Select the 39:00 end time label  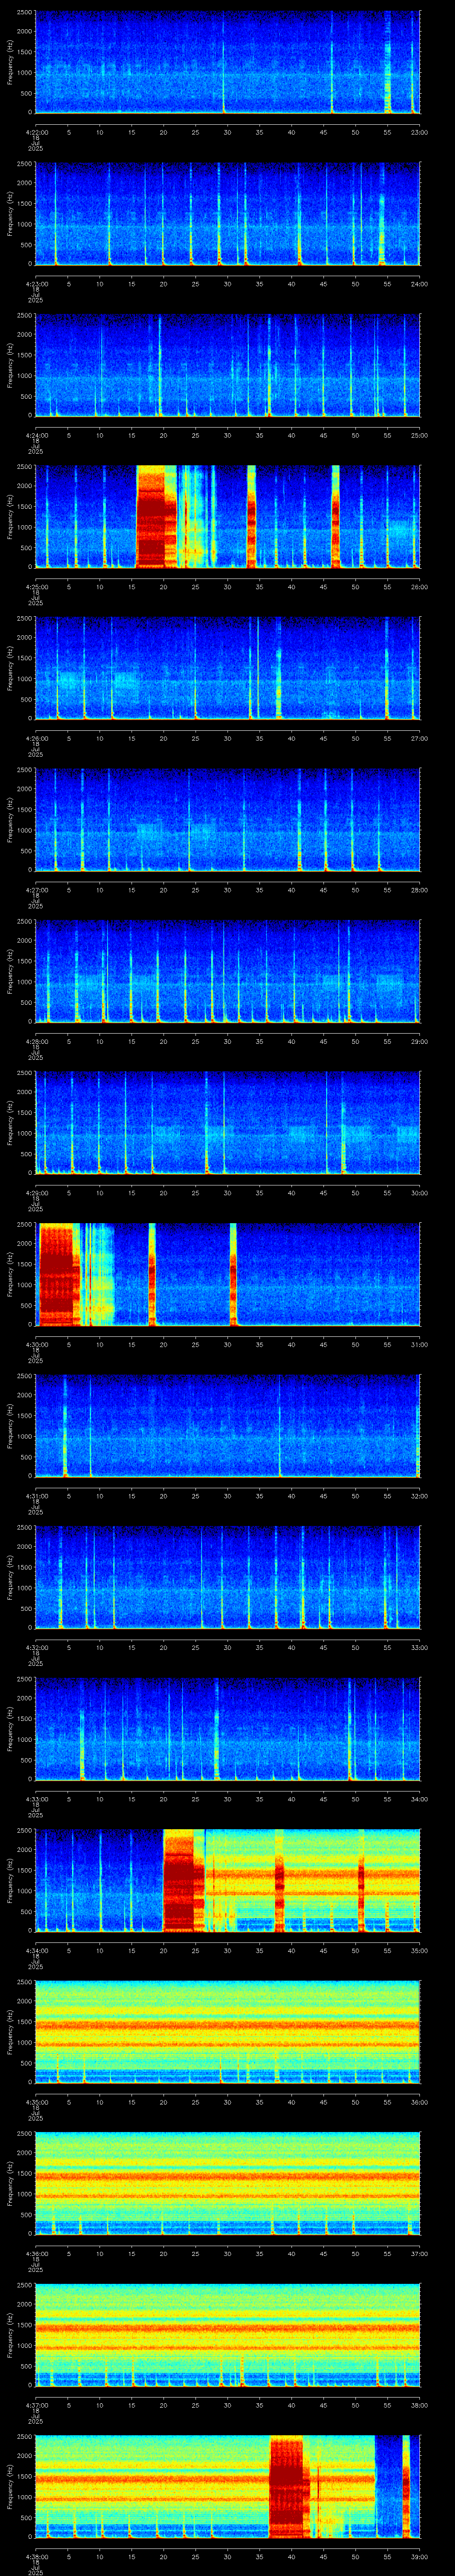420,2557
